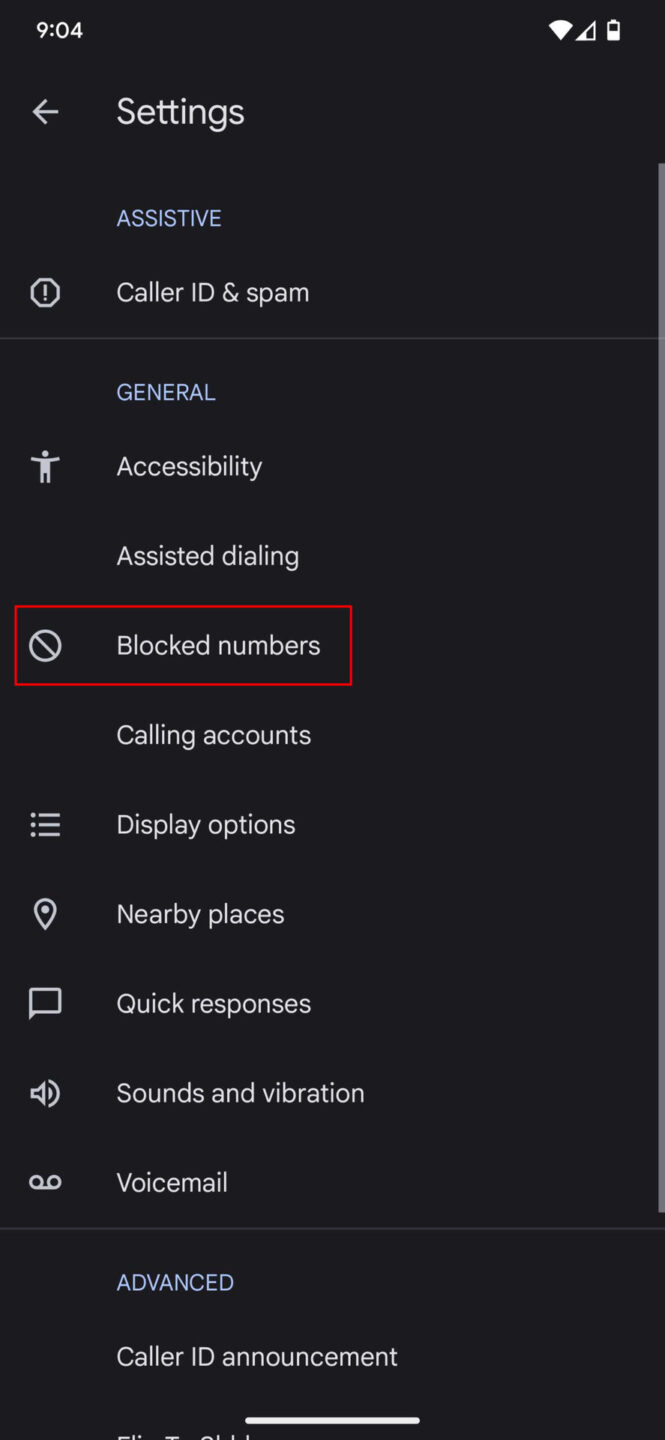The height and width of the screenshot is (1440, 665).
Task: Select the Accessibility person icon
Action: [x=45, y=466]
